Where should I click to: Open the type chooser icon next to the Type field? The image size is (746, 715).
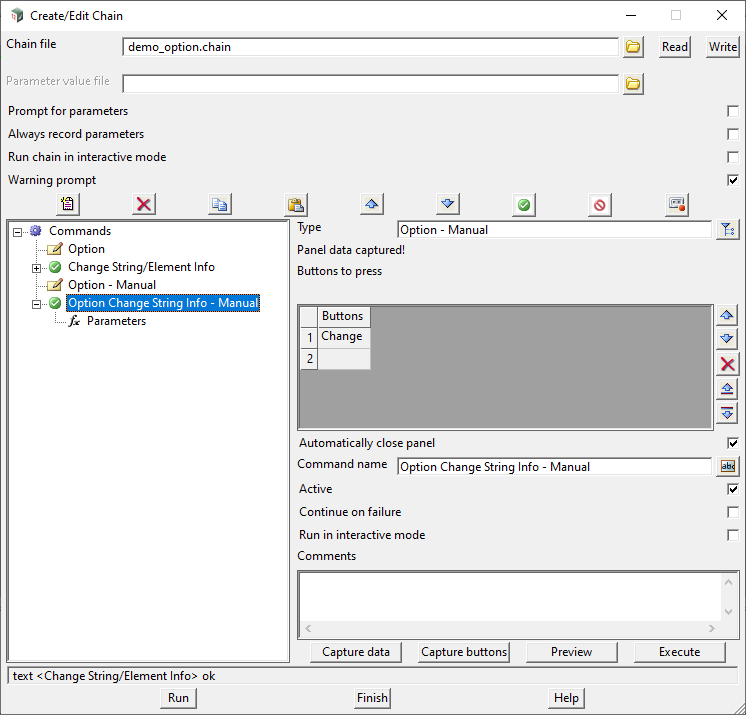point(727,230)
